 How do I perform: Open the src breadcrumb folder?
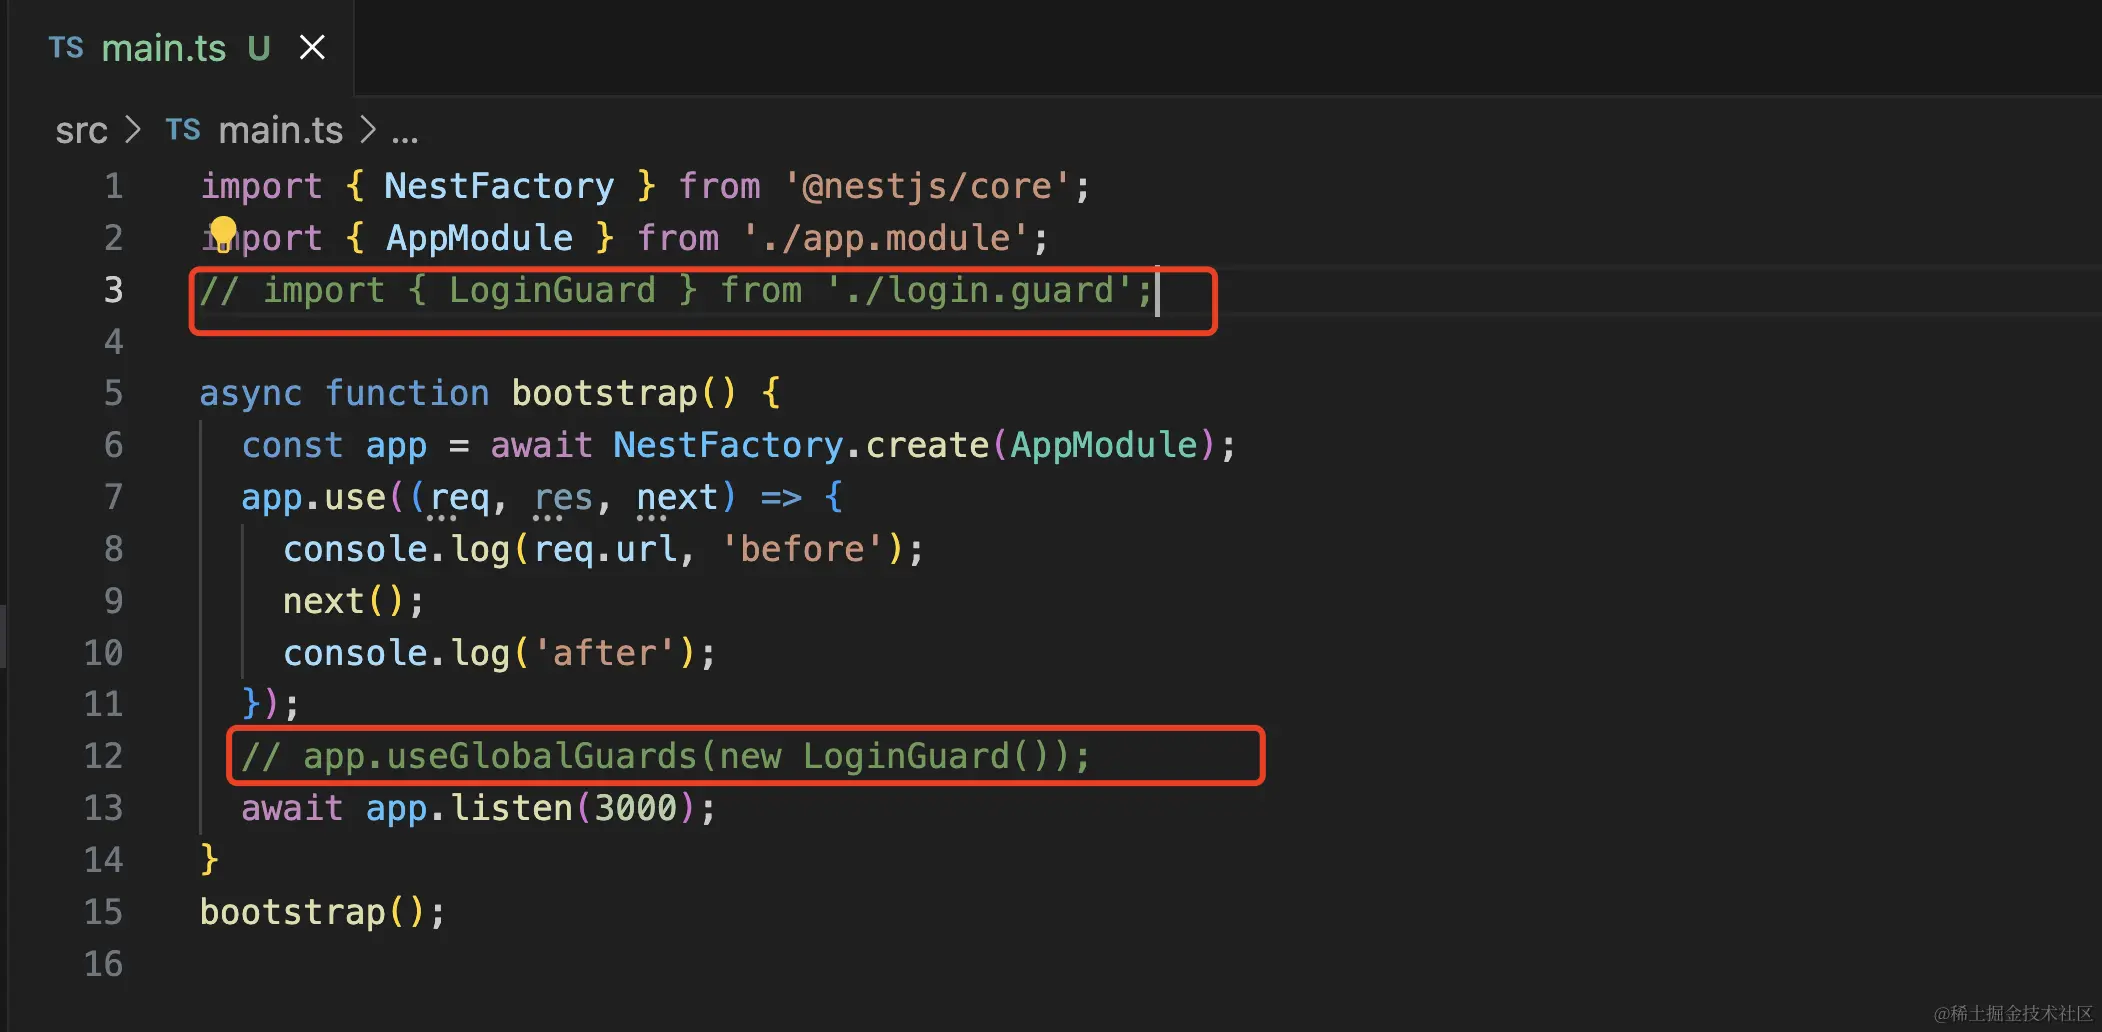point(81,130)
